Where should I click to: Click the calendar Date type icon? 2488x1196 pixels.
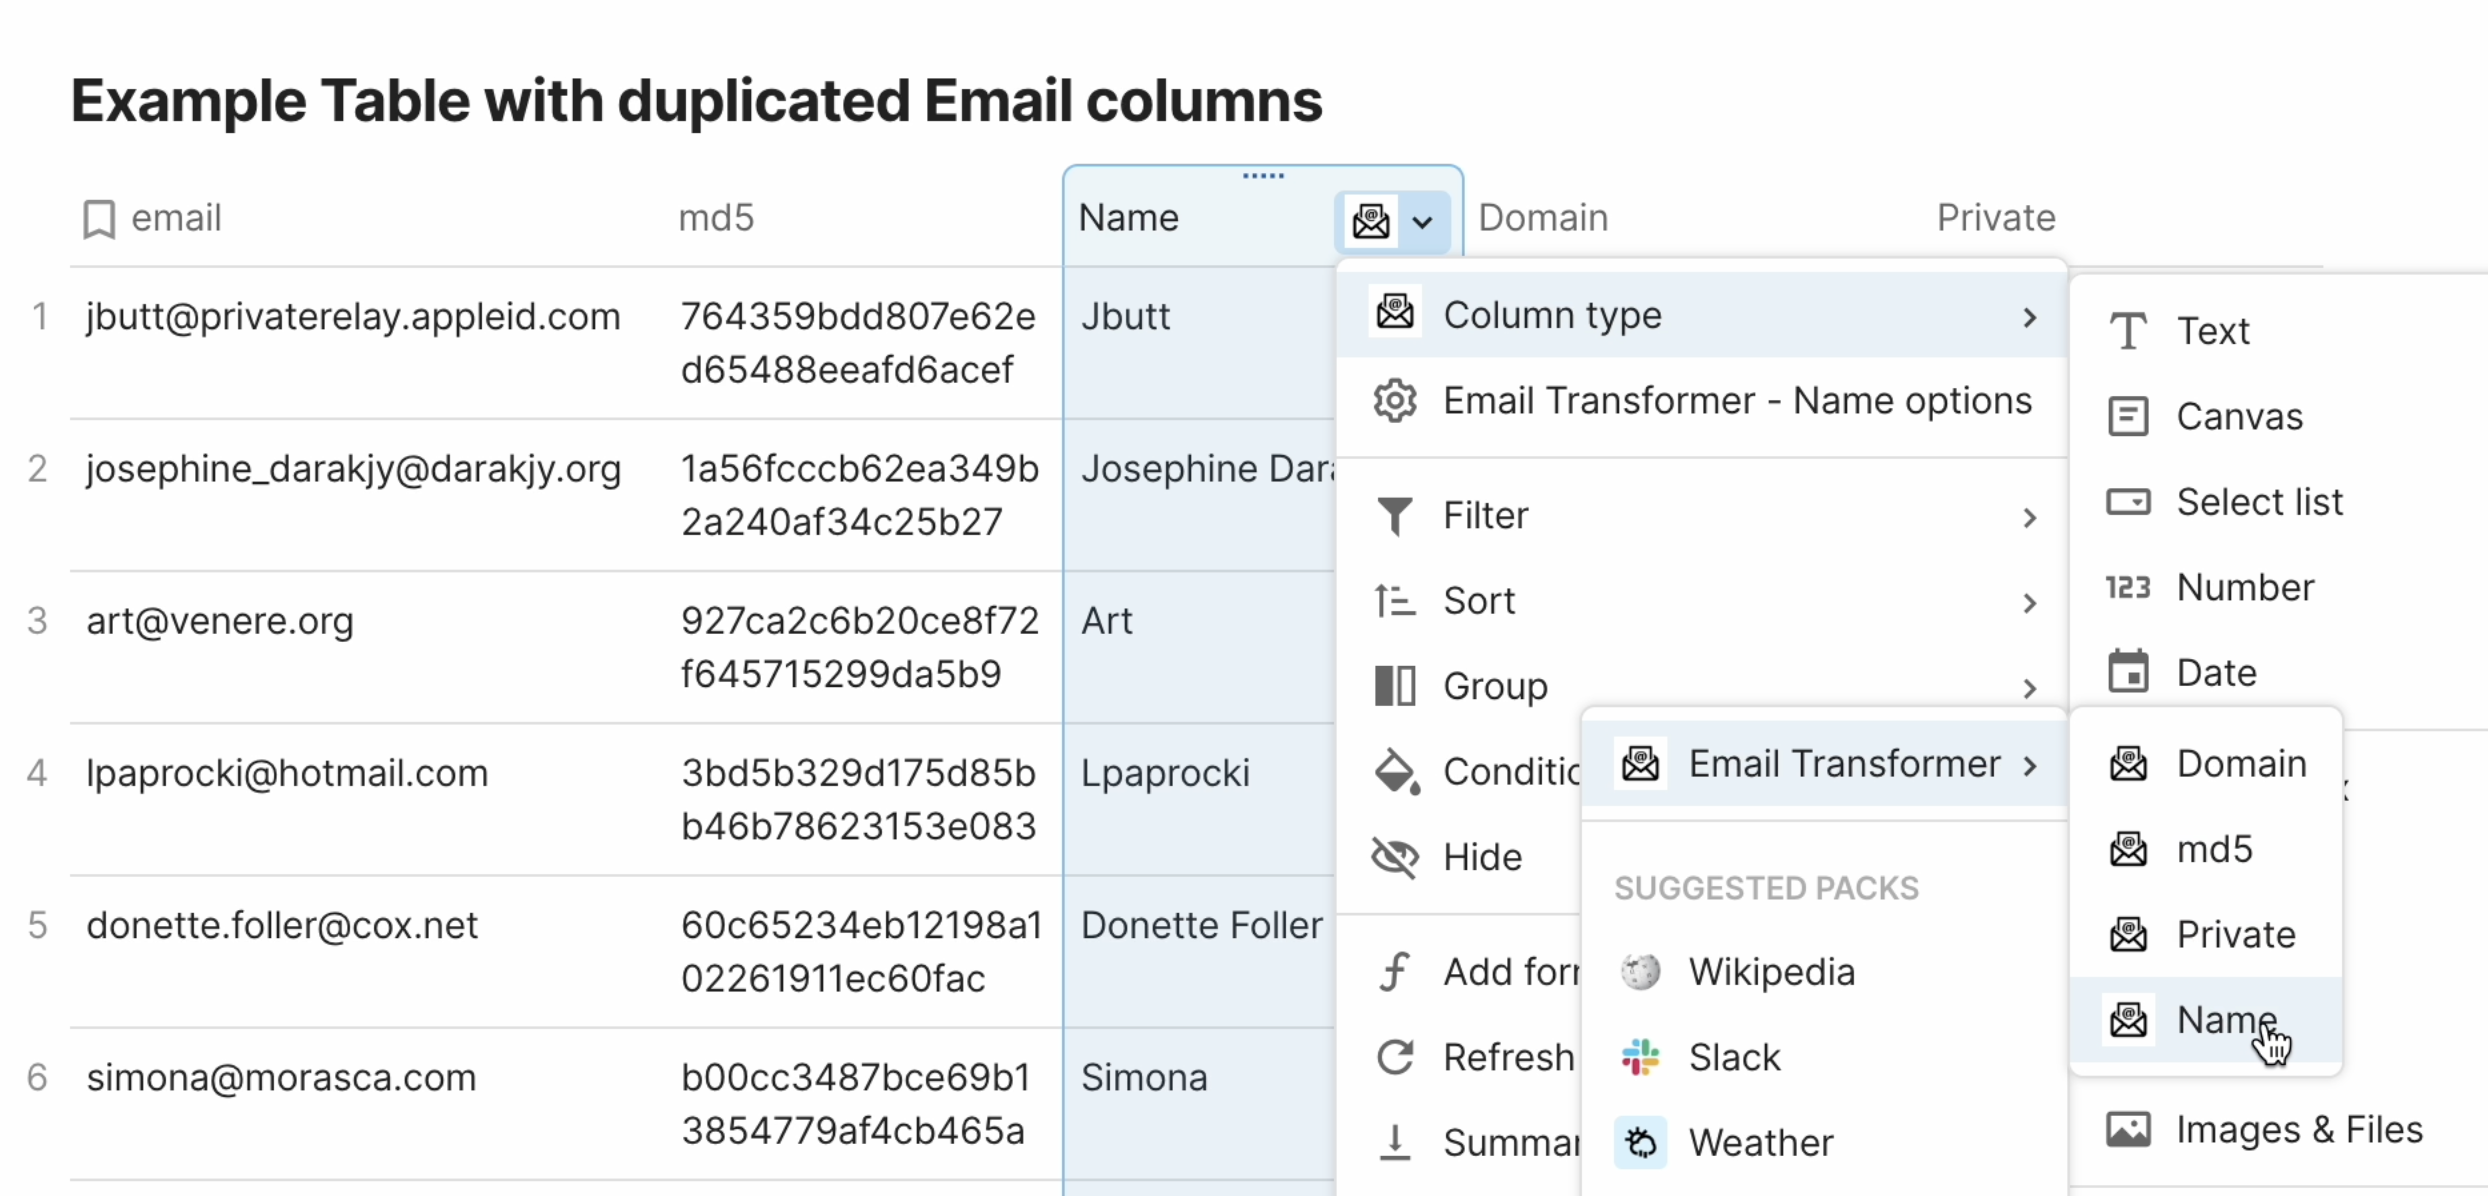(x=2128, y=673)
